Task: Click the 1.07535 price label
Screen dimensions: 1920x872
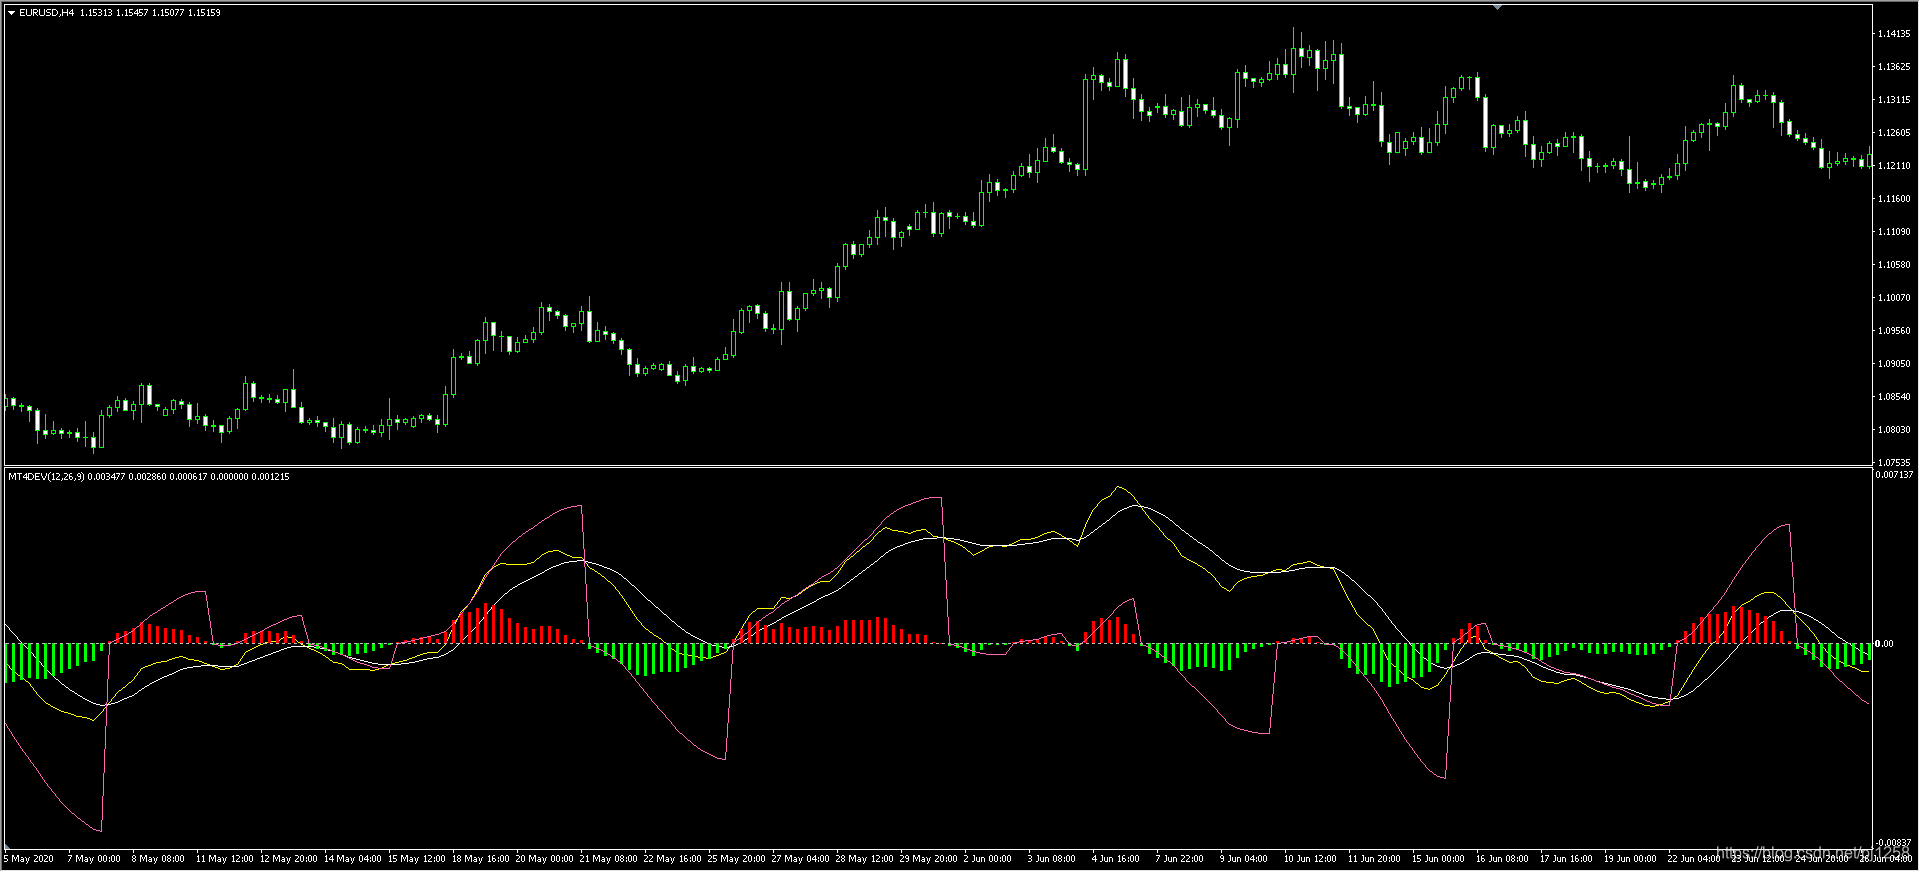Action: [x=1894, y=463]
